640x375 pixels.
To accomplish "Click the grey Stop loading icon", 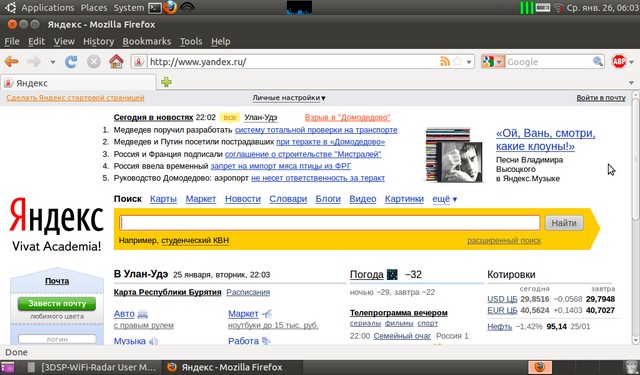I will [94, 62].
